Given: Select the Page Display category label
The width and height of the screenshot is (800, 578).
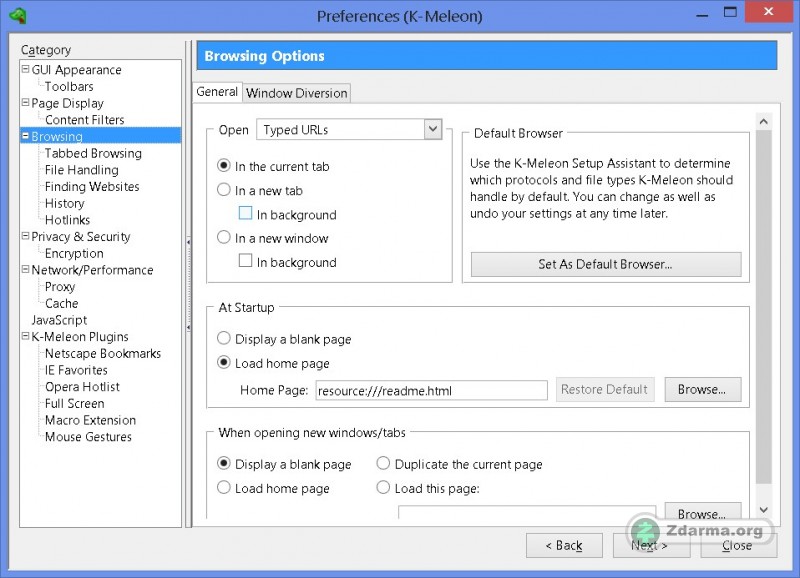Looking at the screenshot, I should [x=67, y=103].
